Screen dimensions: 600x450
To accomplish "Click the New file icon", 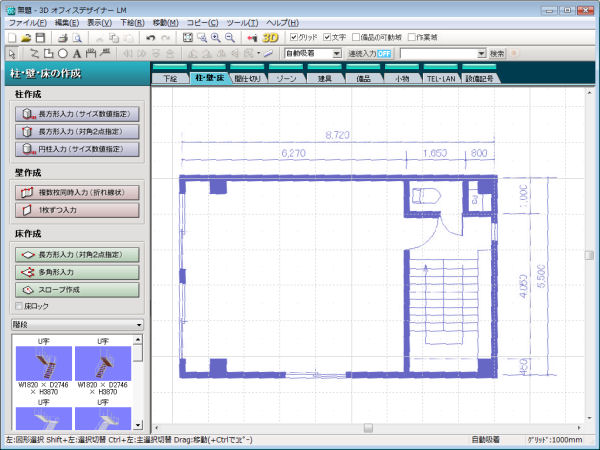I will tap(10, 37).
